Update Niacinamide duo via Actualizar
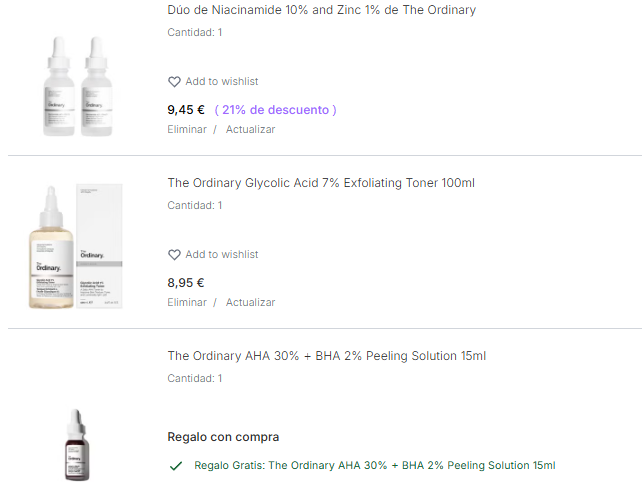This screenshot has width=642, height=482. pos(251,129)
